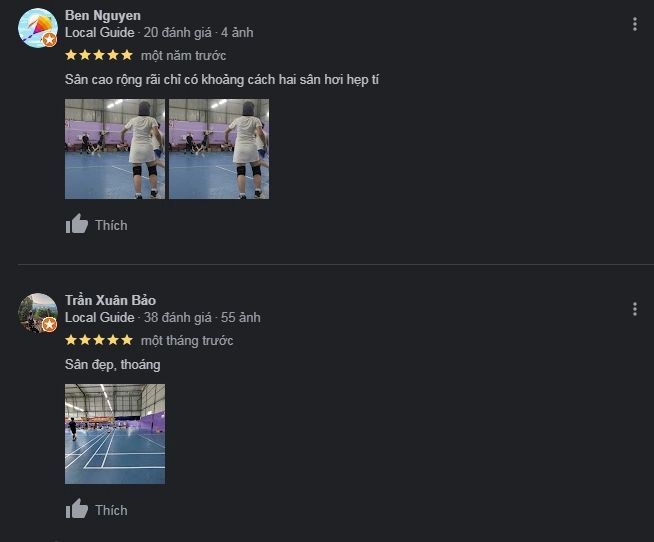
Task: Click review text 'Sân đẹp, thoáng'
Action: pos(113,365)
